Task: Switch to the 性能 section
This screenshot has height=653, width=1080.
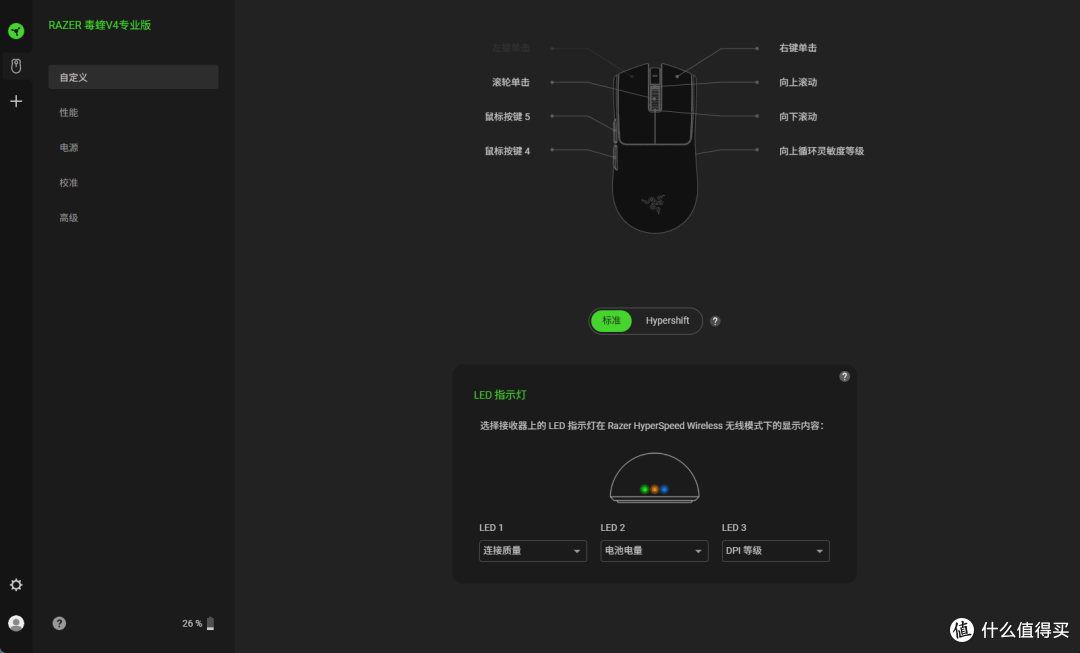Action: click(x=69, y=112)
